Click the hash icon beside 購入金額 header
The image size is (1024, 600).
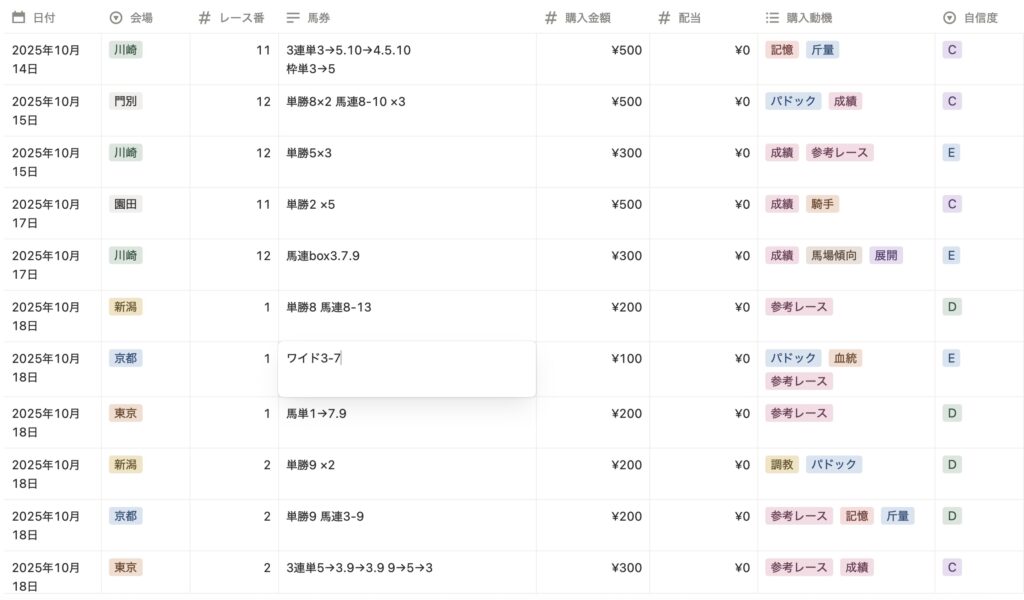click(551, 18)
